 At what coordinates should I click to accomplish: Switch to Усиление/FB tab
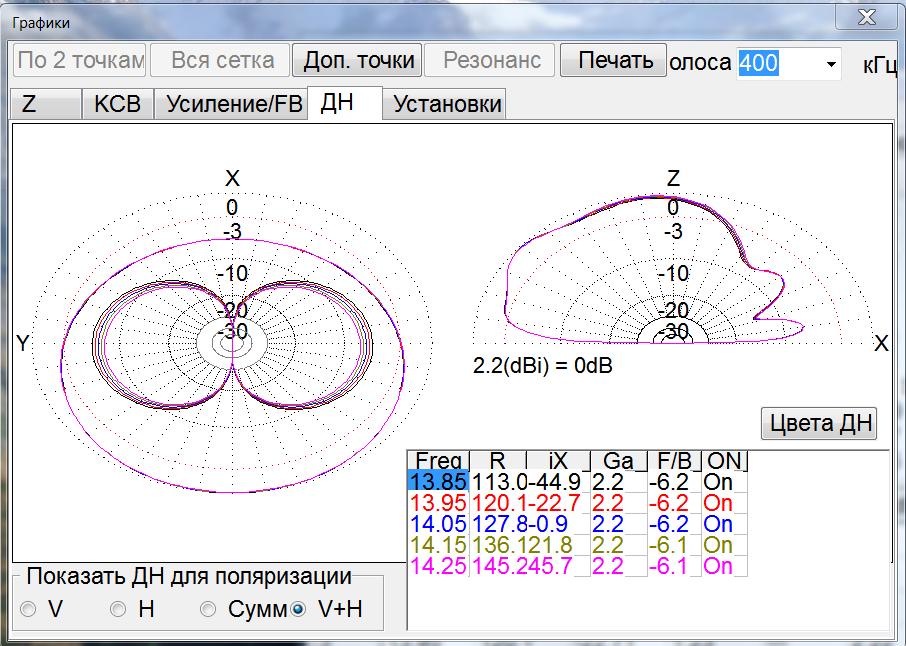[x=231, y=104]
